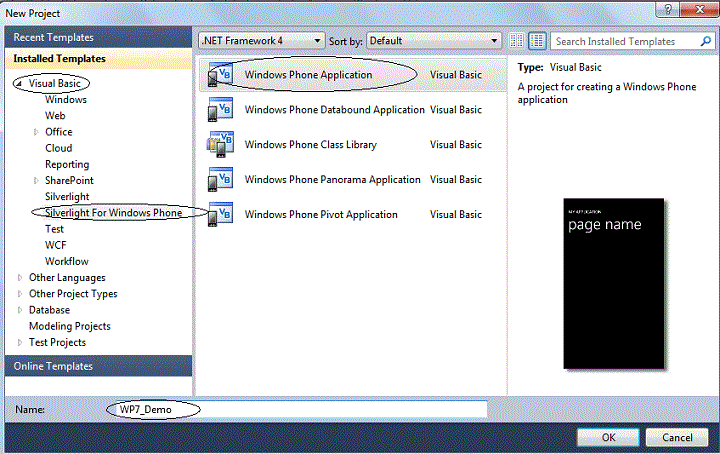Click the search magnifier icon
Screen dimensions: 720x454
(705, 41)
